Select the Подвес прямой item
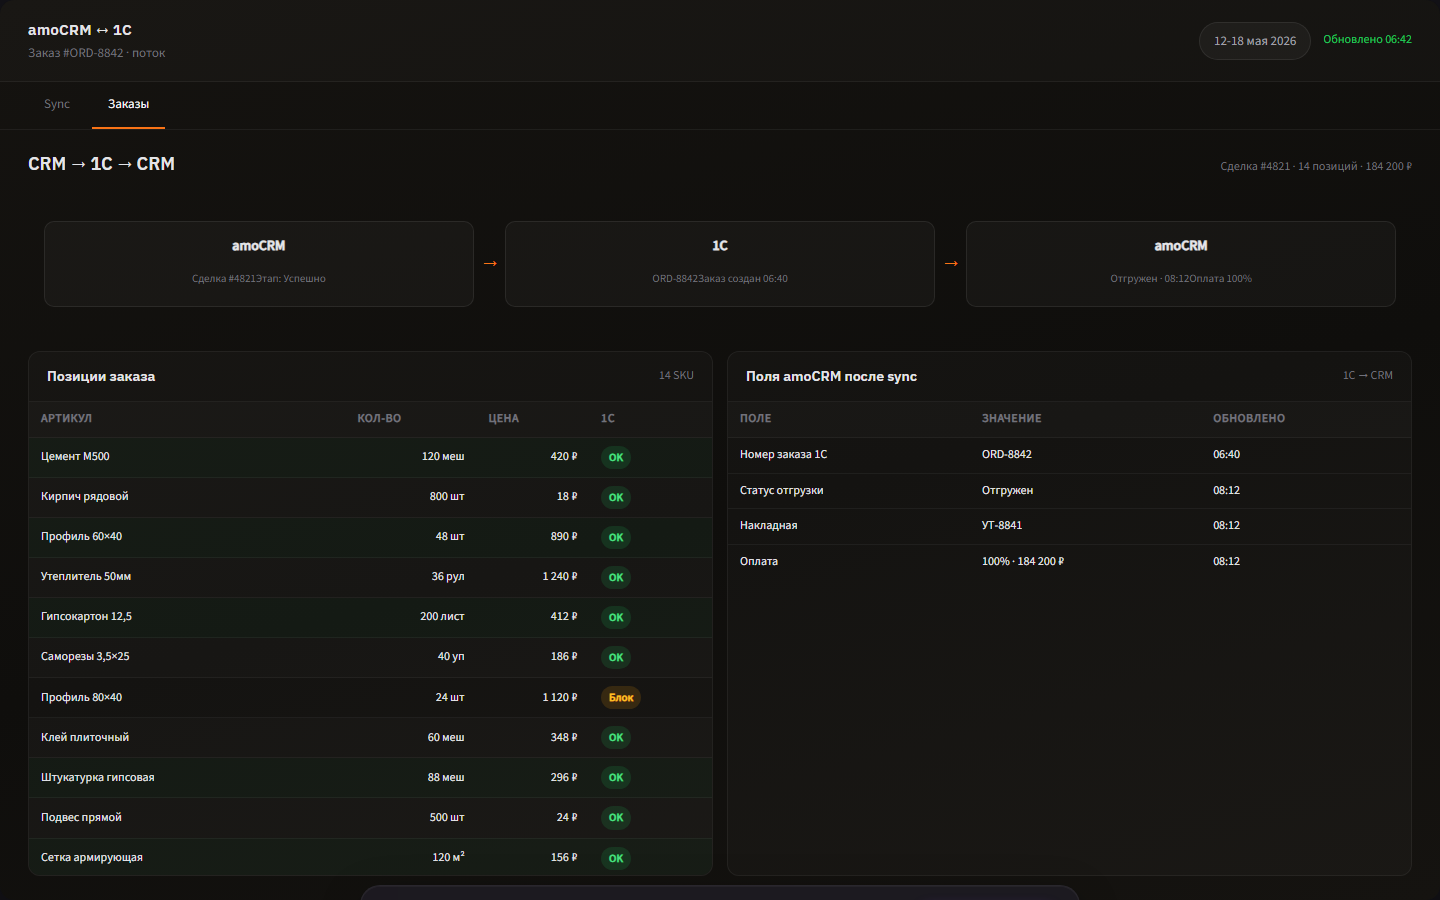This screenshot has height=900, width=1440. (81, 817)
